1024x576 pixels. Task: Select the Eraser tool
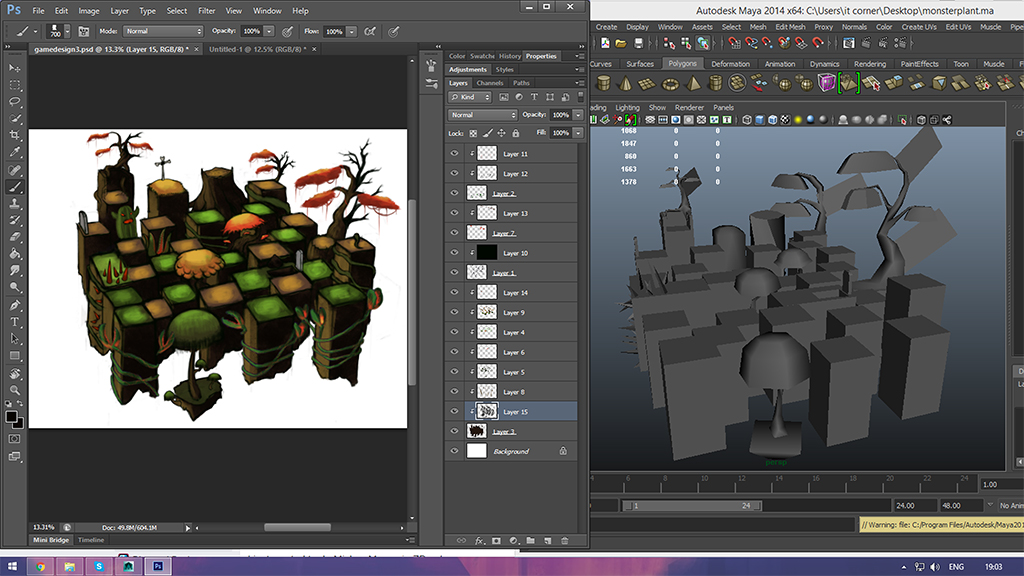[x=14, y=238]
